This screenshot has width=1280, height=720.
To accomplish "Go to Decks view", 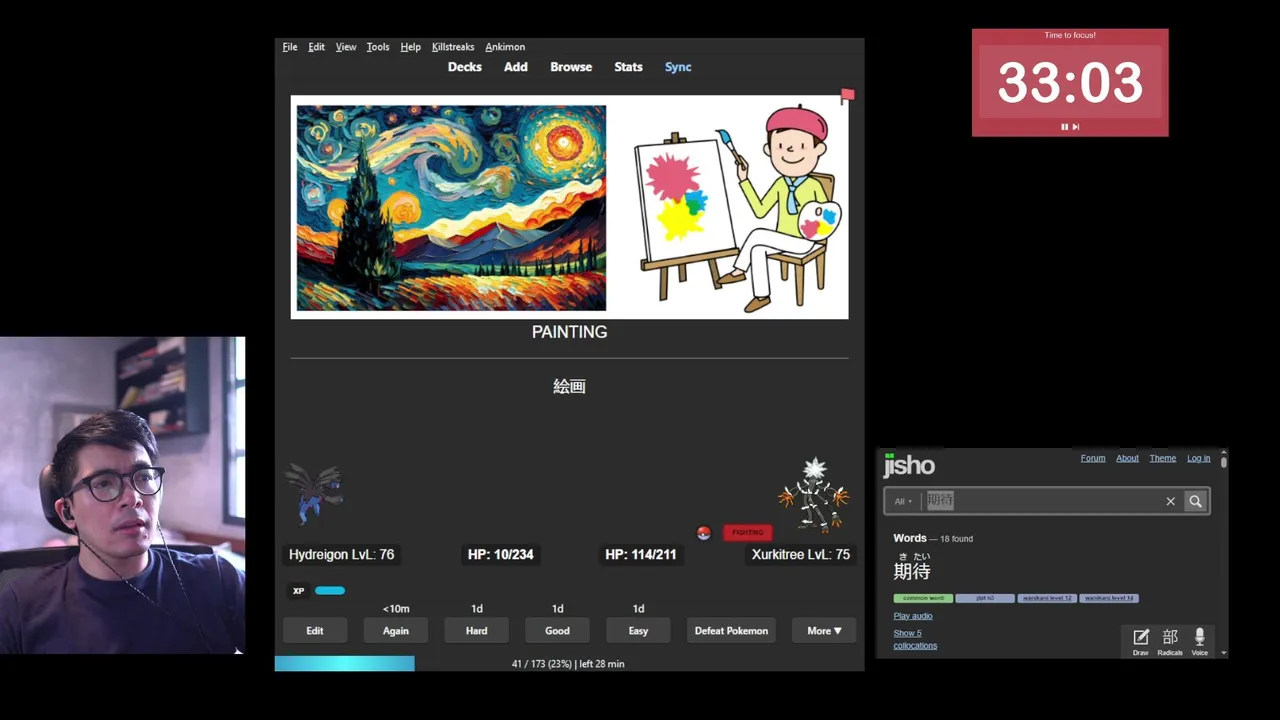I will 465,67.
